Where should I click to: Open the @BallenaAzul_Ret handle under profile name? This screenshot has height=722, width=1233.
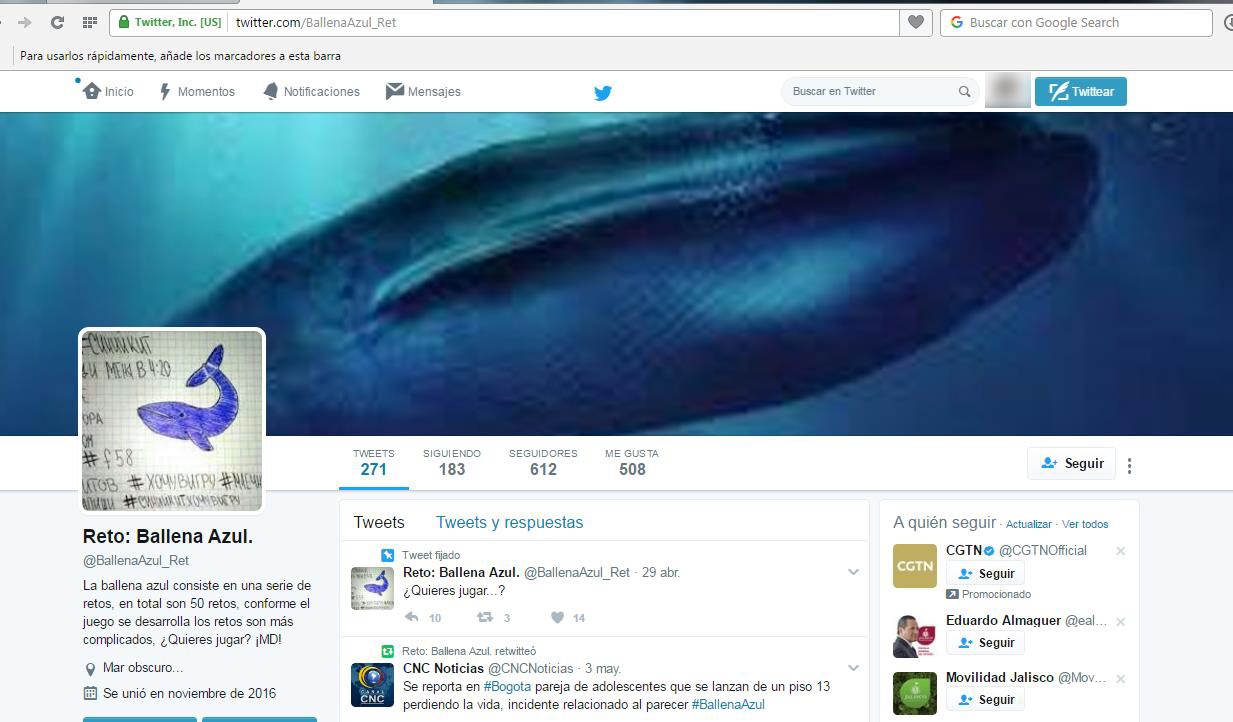(x=136, y=561)
